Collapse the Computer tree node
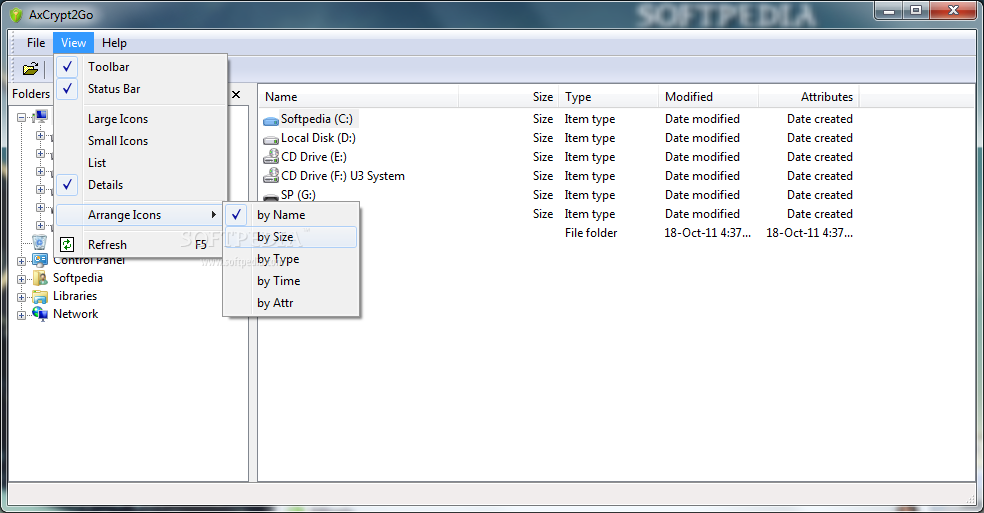Viewport: 984px width, 513px height. click(x=21, y=117)
